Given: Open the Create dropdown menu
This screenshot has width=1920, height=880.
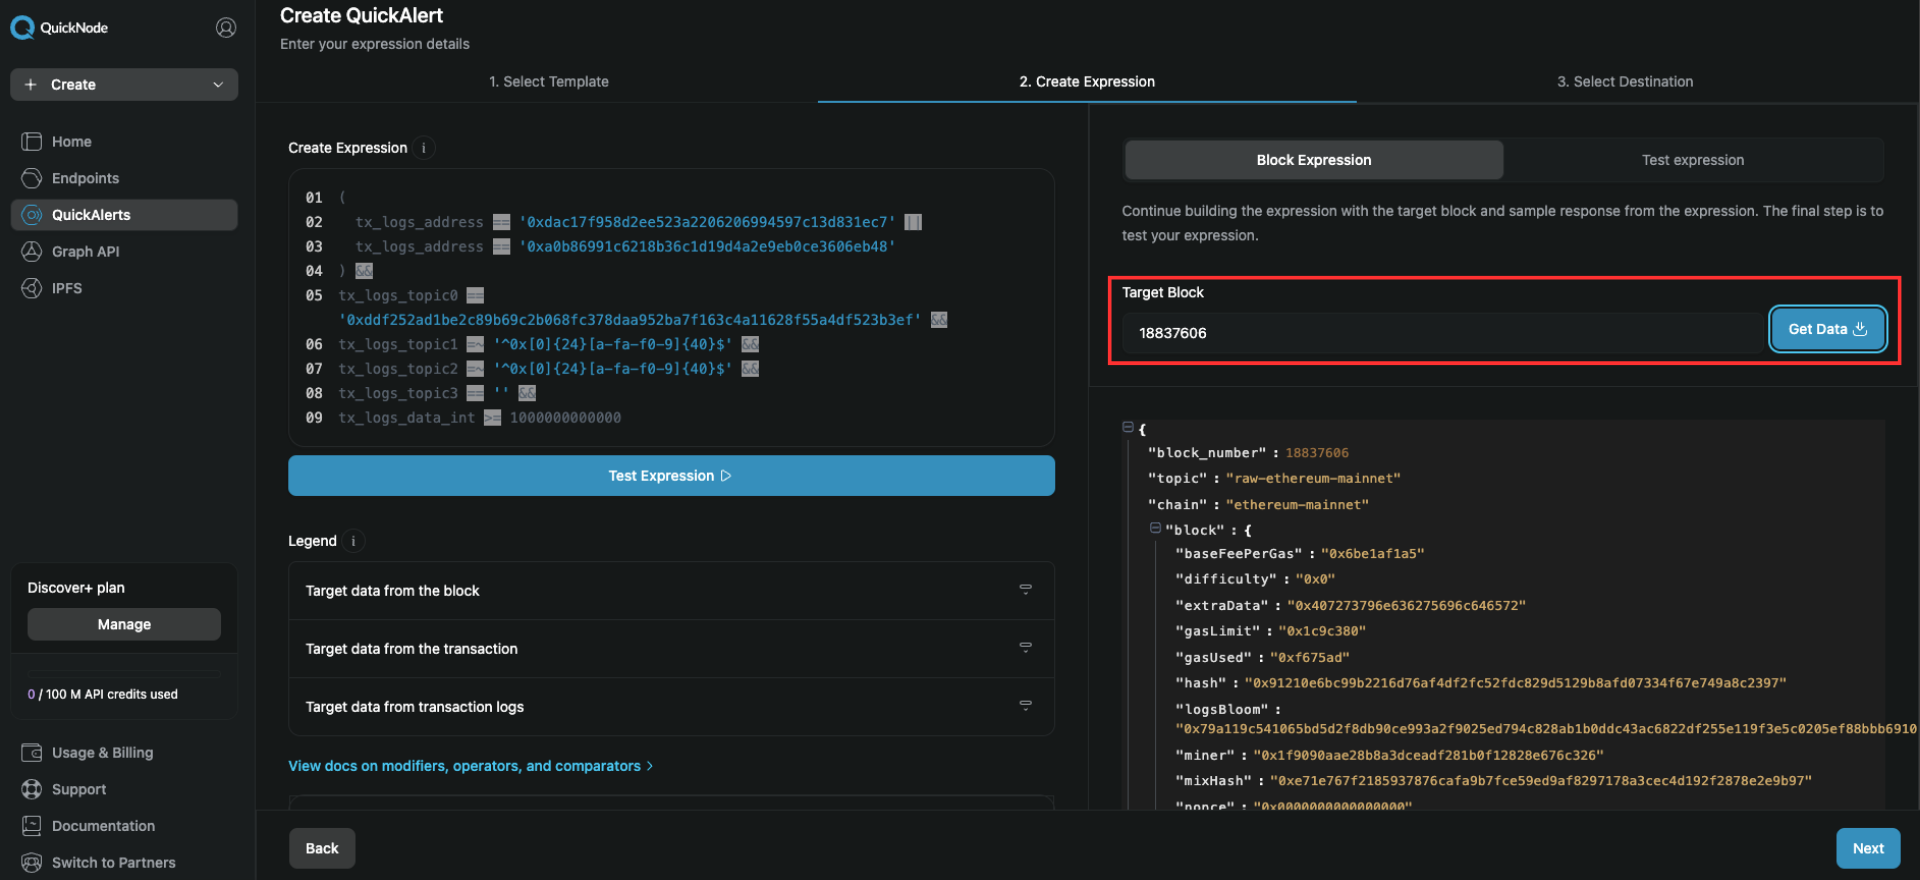Looking at the screenshot, I should pos(124,85).
